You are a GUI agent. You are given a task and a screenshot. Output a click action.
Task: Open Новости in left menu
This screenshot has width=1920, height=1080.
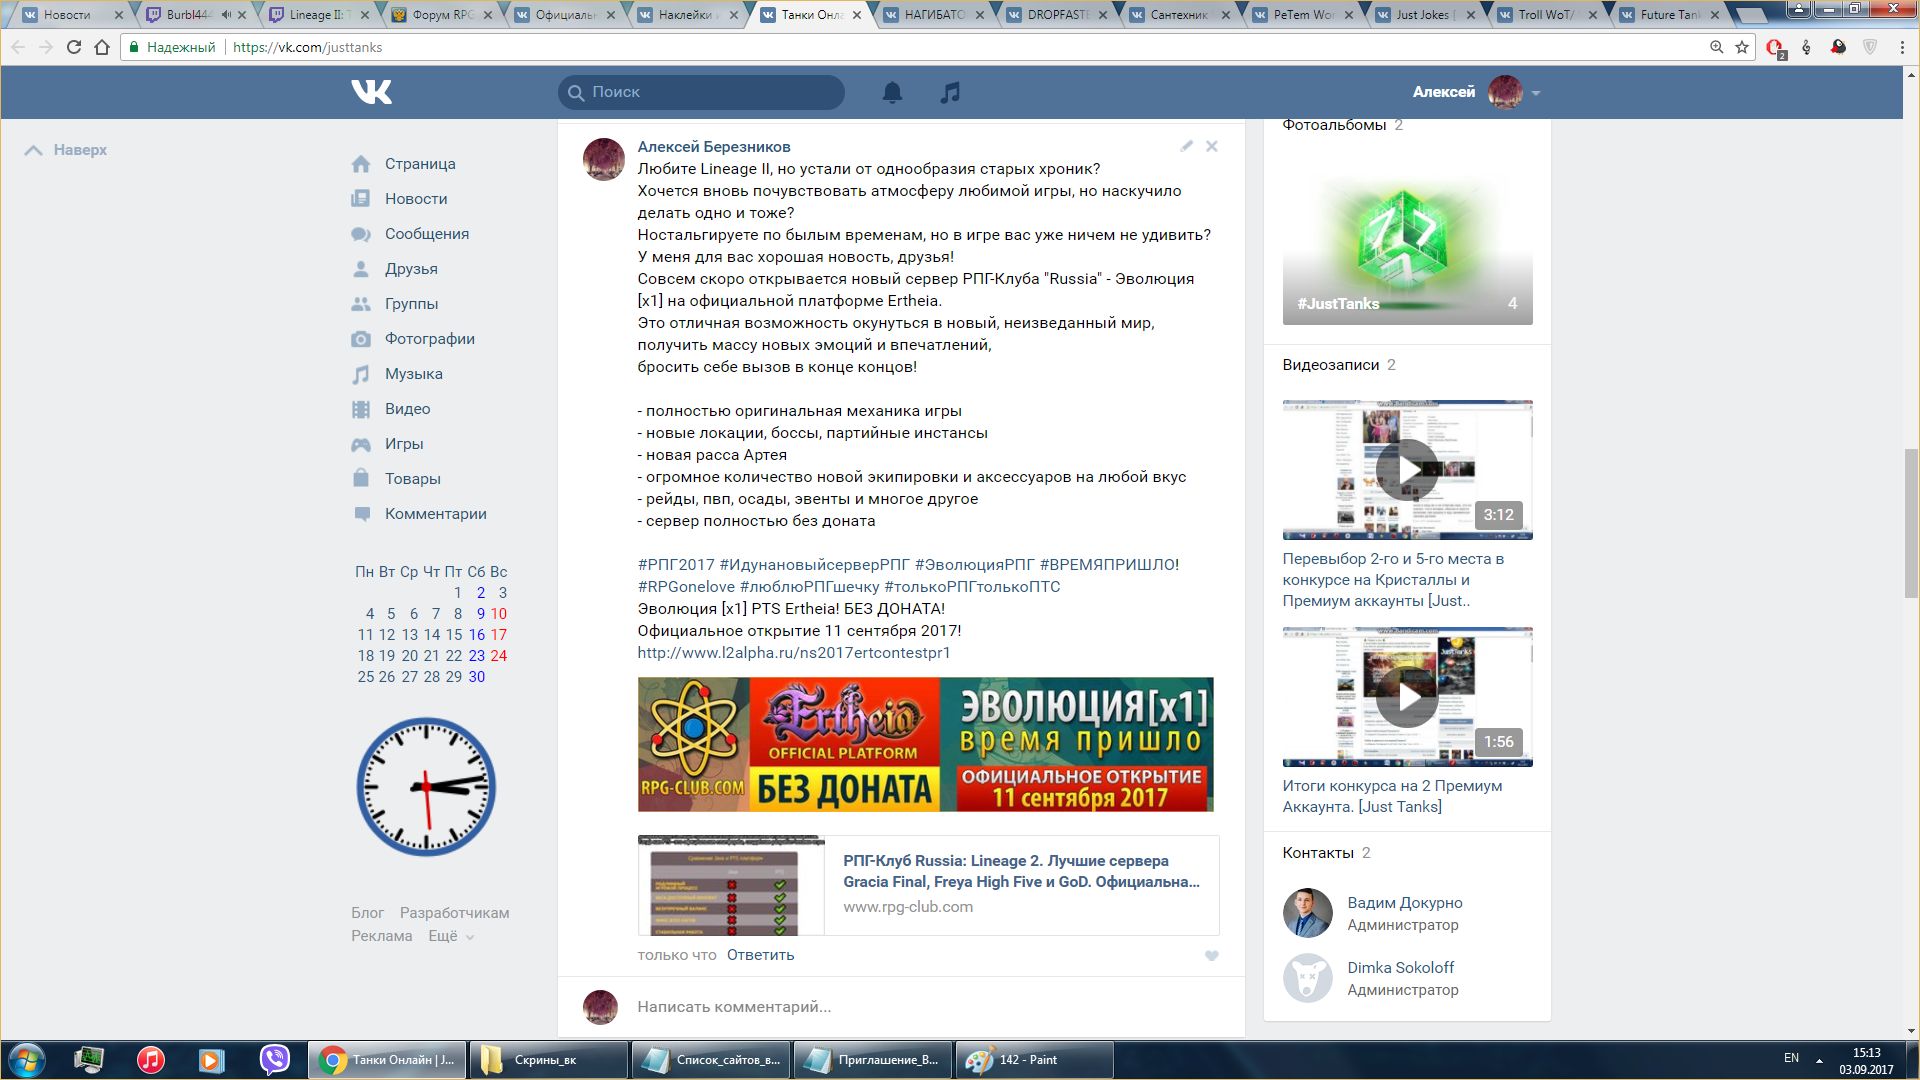(x=416, y=199)
